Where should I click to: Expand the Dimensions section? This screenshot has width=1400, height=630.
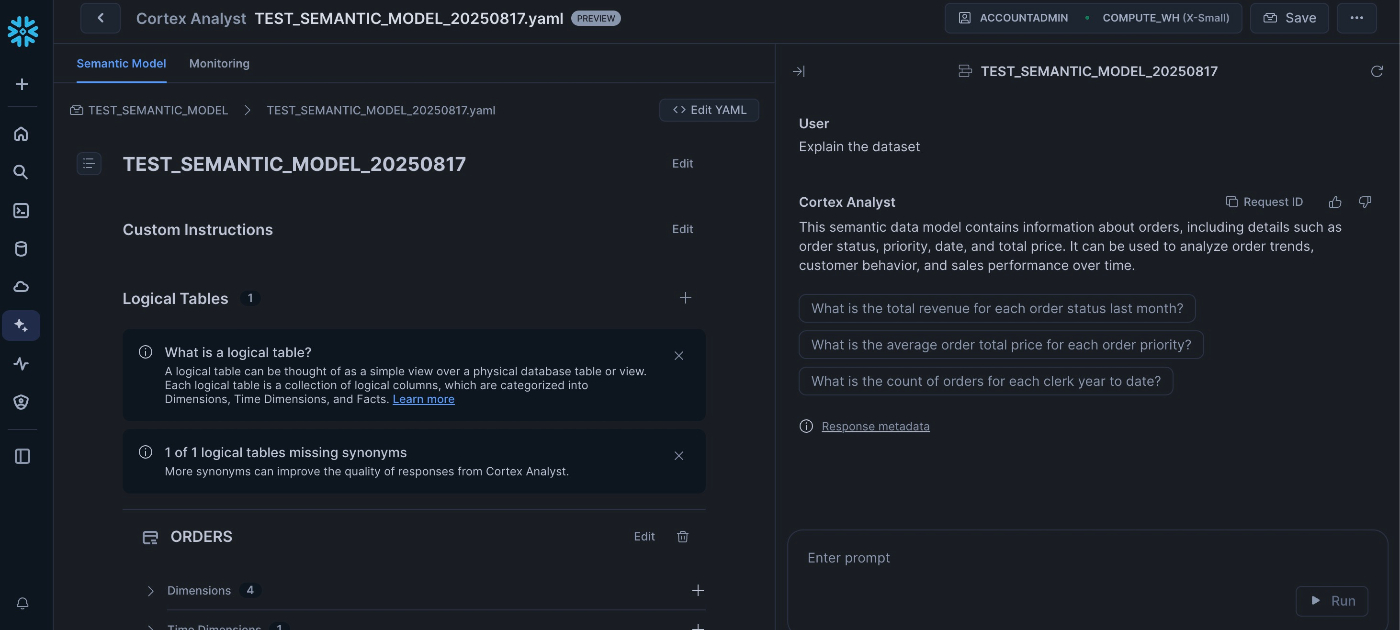point(151,591)
